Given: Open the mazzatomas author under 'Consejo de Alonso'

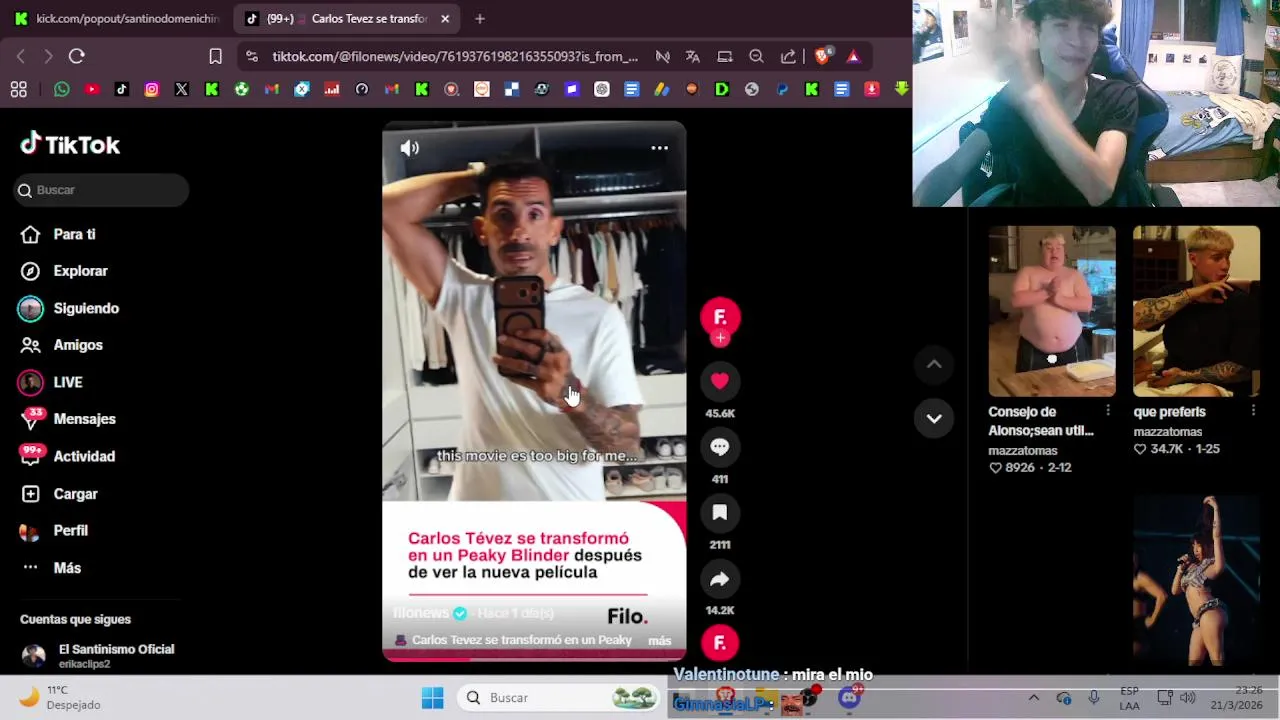Looking at the screenshot, I should pyautogui.click(x=1023, y=451).
